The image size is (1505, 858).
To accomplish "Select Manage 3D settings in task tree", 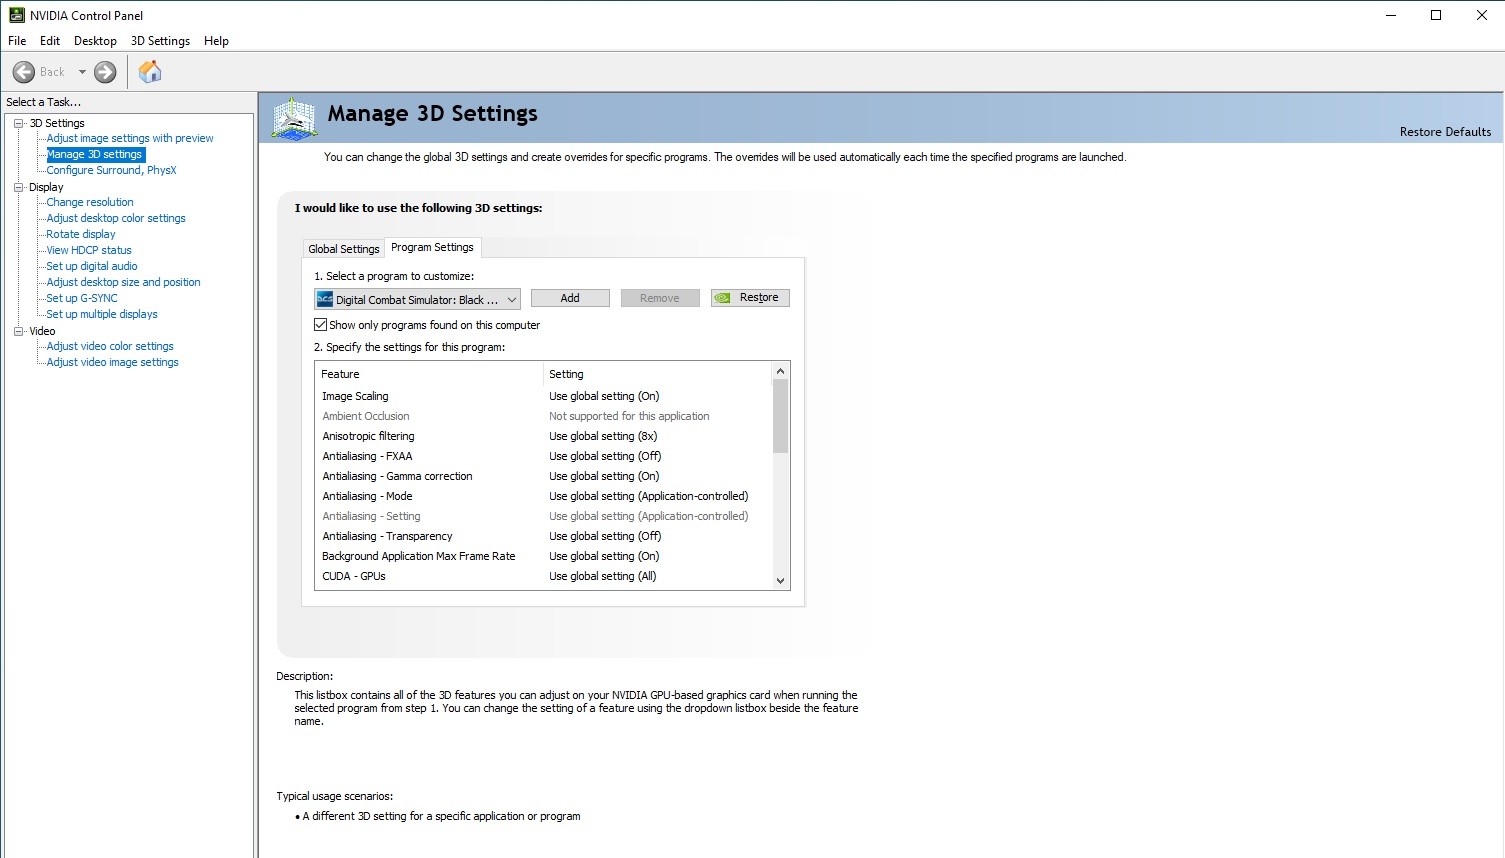I will [x=95, y=154].
